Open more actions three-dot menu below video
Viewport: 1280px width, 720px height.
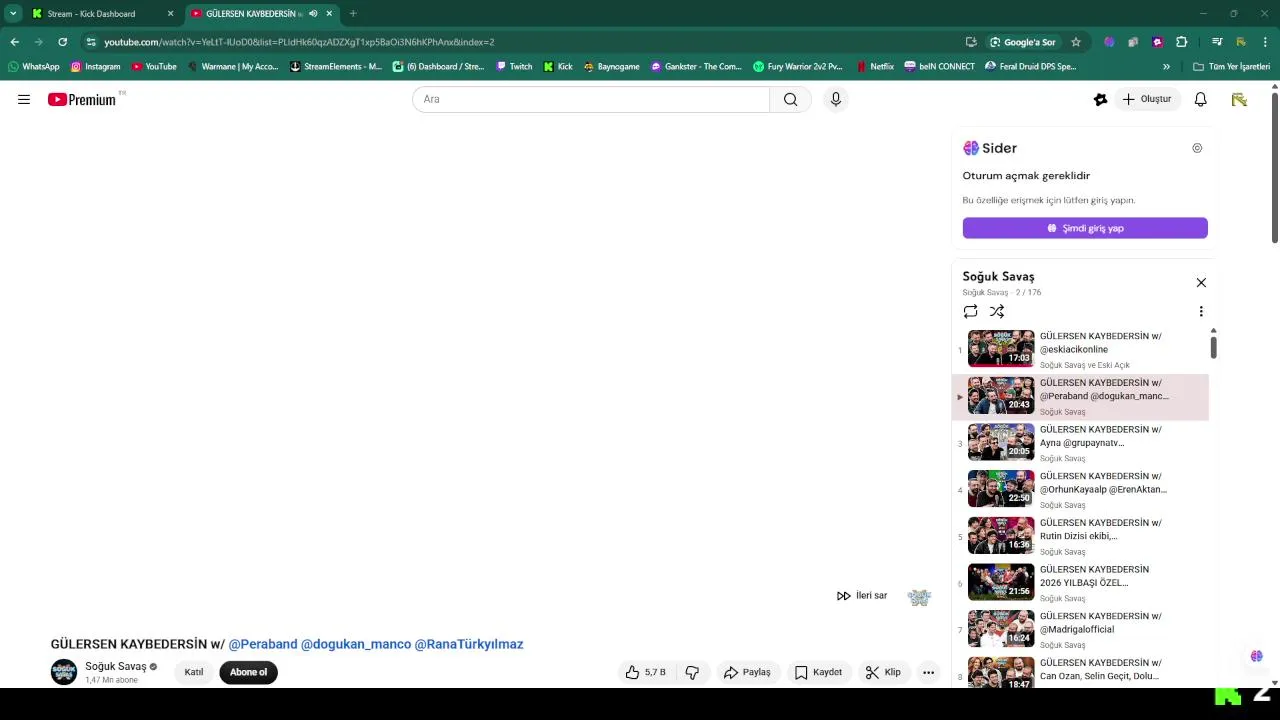[928, 672]
